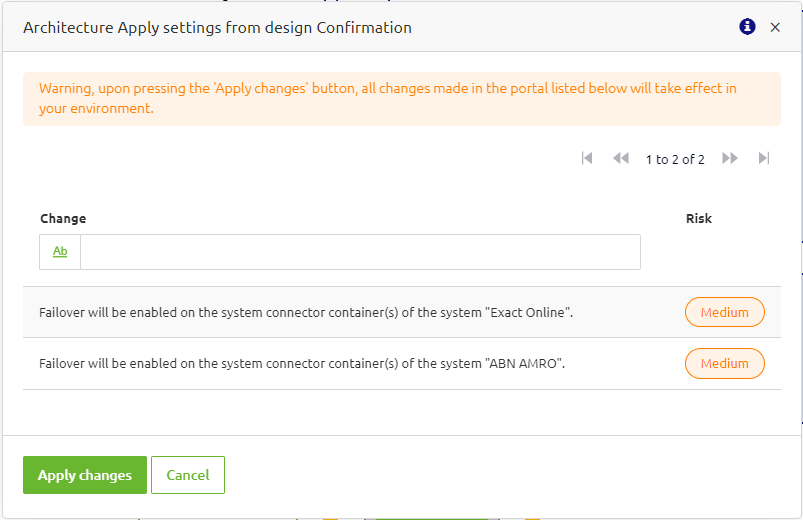Focus the Change filter input field

click(x=360, y=252)
